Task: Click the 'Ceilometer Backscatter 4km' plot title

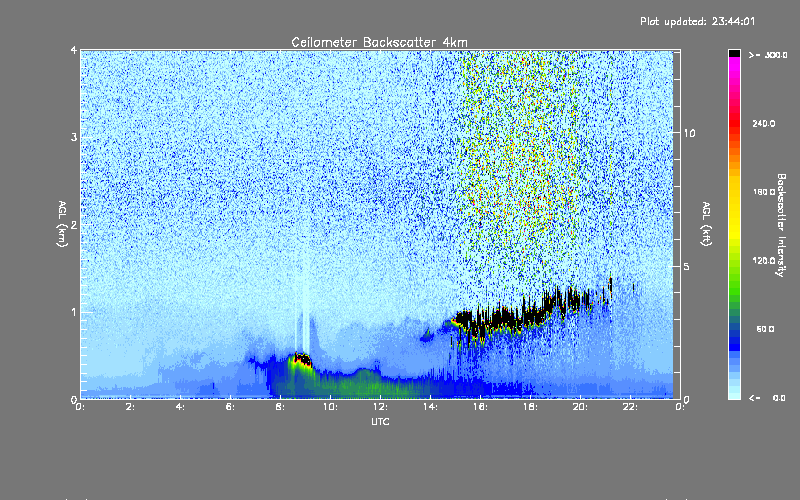Action: 379,42
